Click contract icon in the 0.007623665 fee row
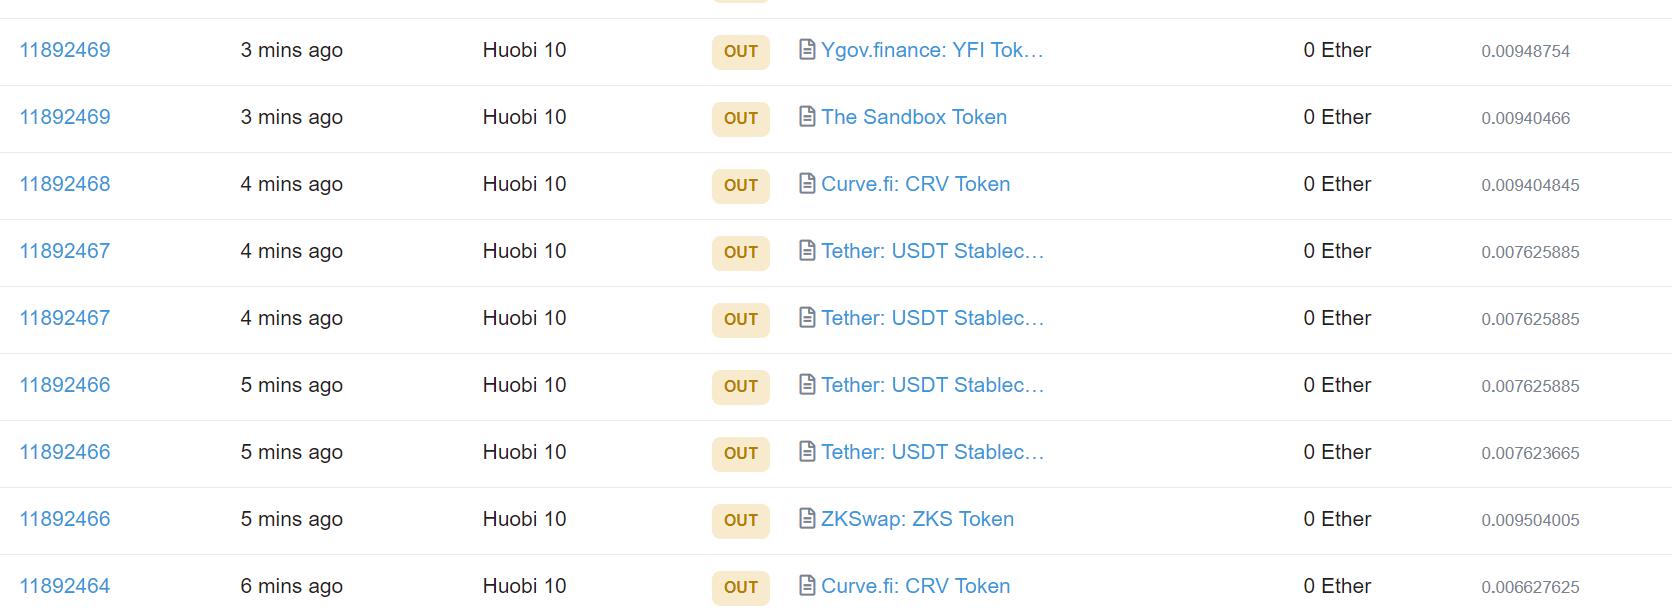 (x=807, y=452)
